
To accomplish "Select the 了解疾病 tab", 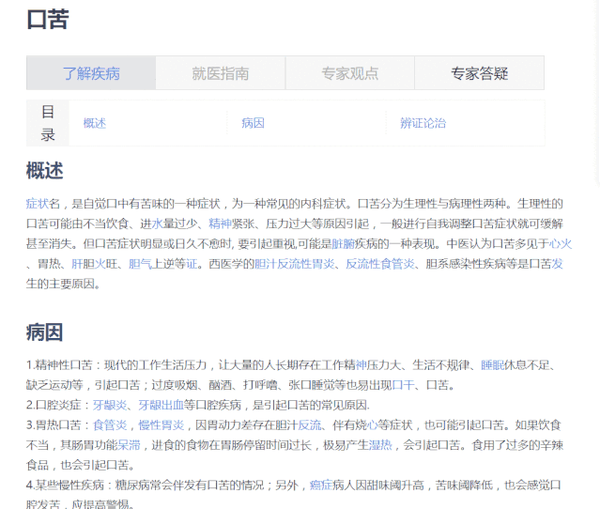I will point(91,73).
